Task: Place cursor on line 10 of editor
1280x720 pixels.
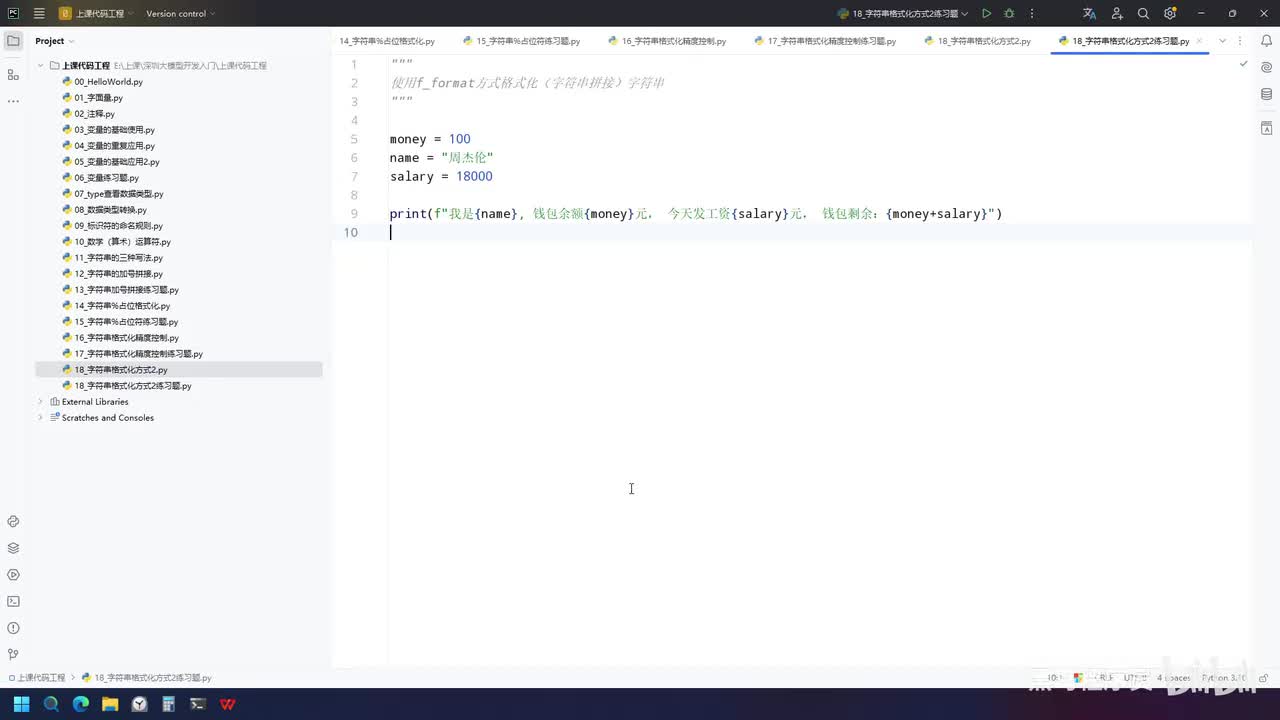Action: pyautogui.click(x=820, y=232)
